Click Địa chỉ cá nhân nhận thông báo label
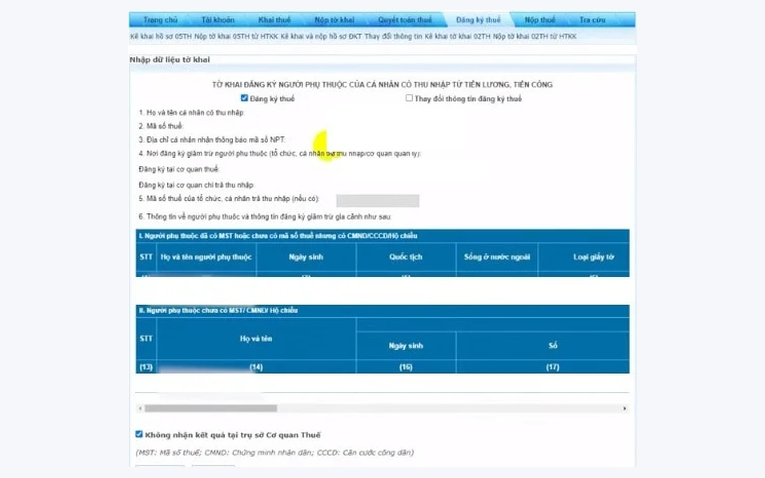This screenshot has width=765, height=478. point(212,140)
